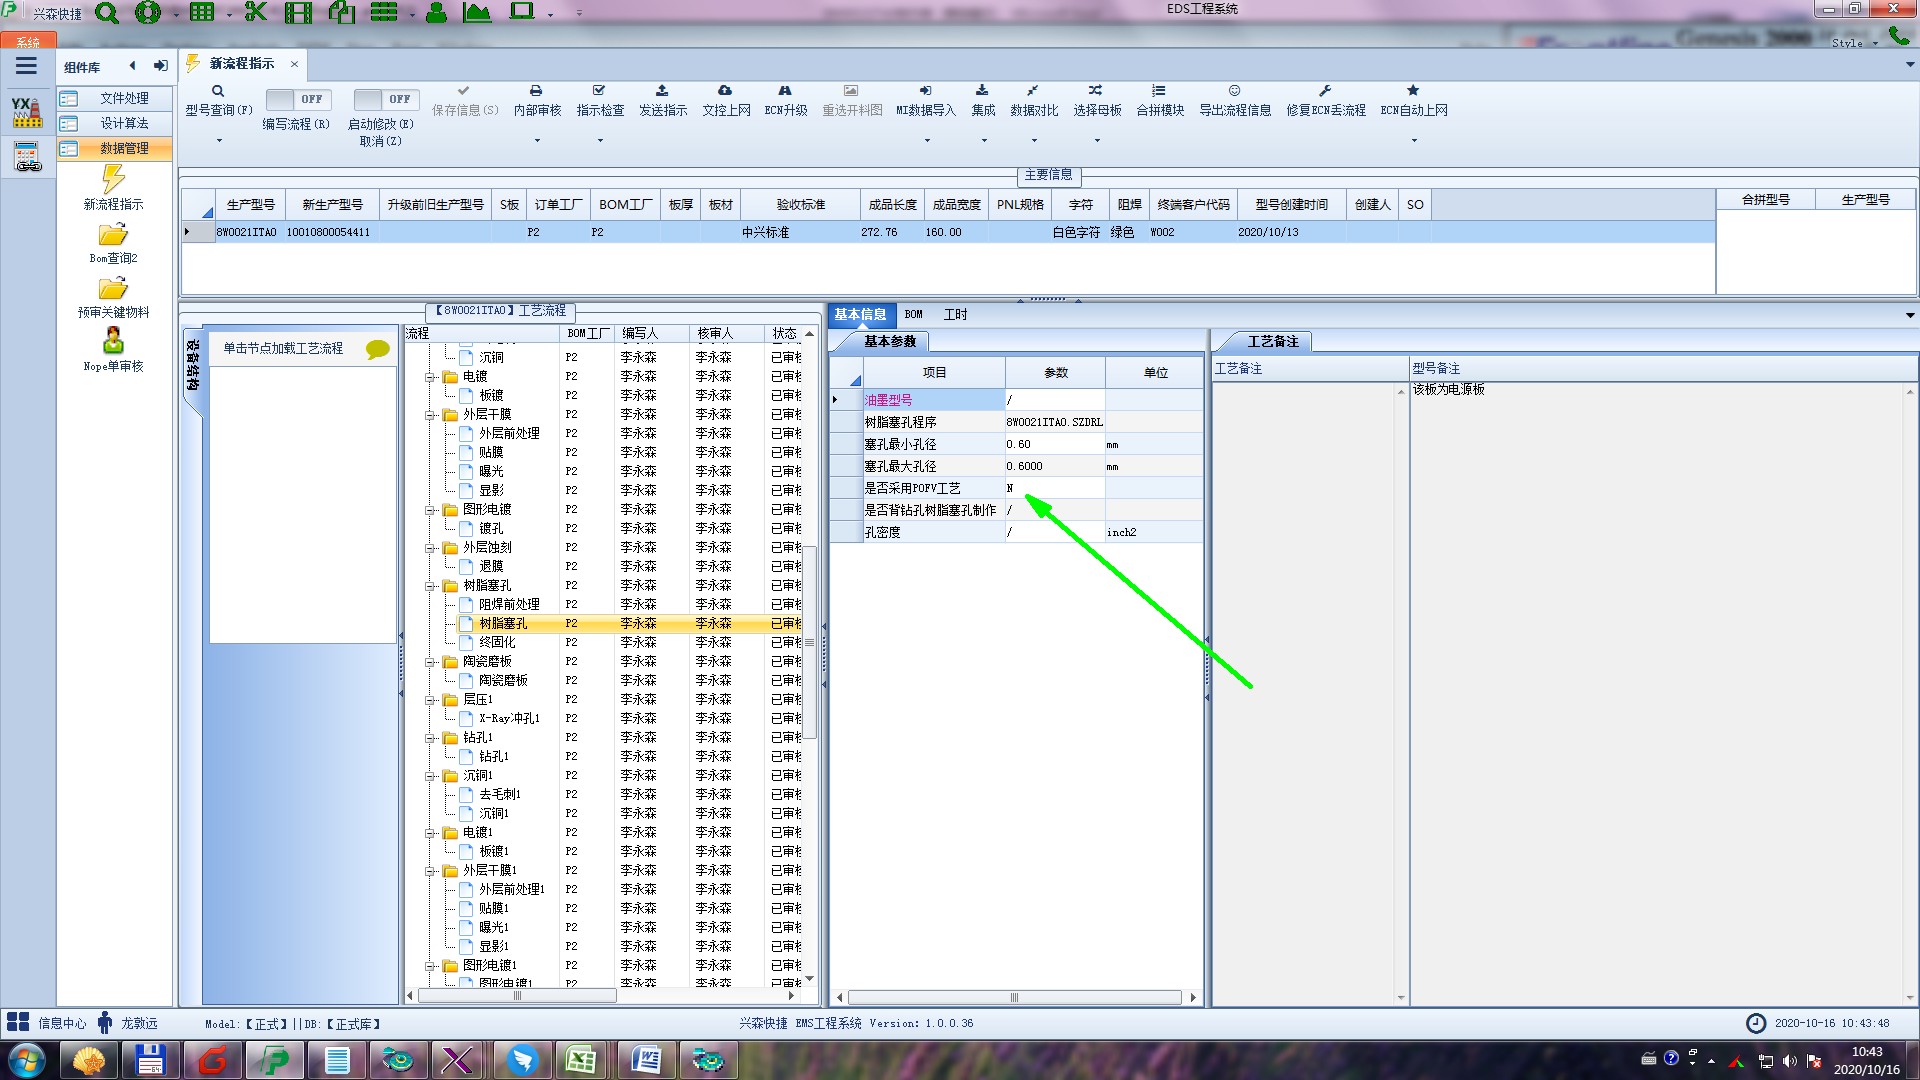
Task: Open Excel from the Windows taskbar
Action: click(x=581, y=1059)
